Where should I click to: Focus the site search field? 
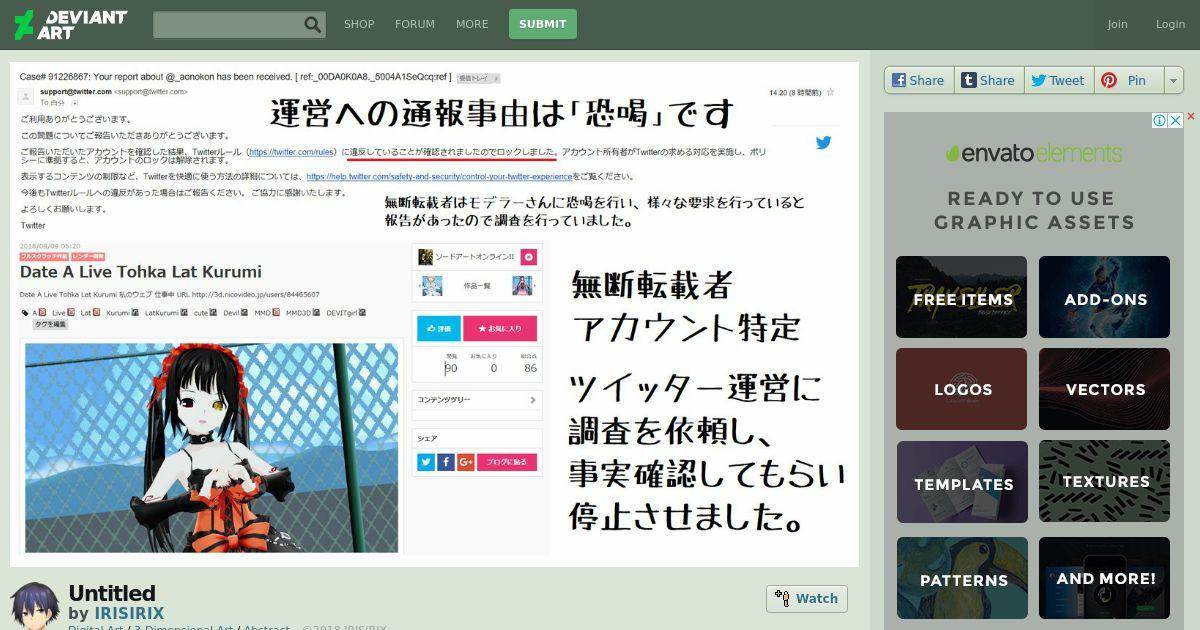[228, 25]
